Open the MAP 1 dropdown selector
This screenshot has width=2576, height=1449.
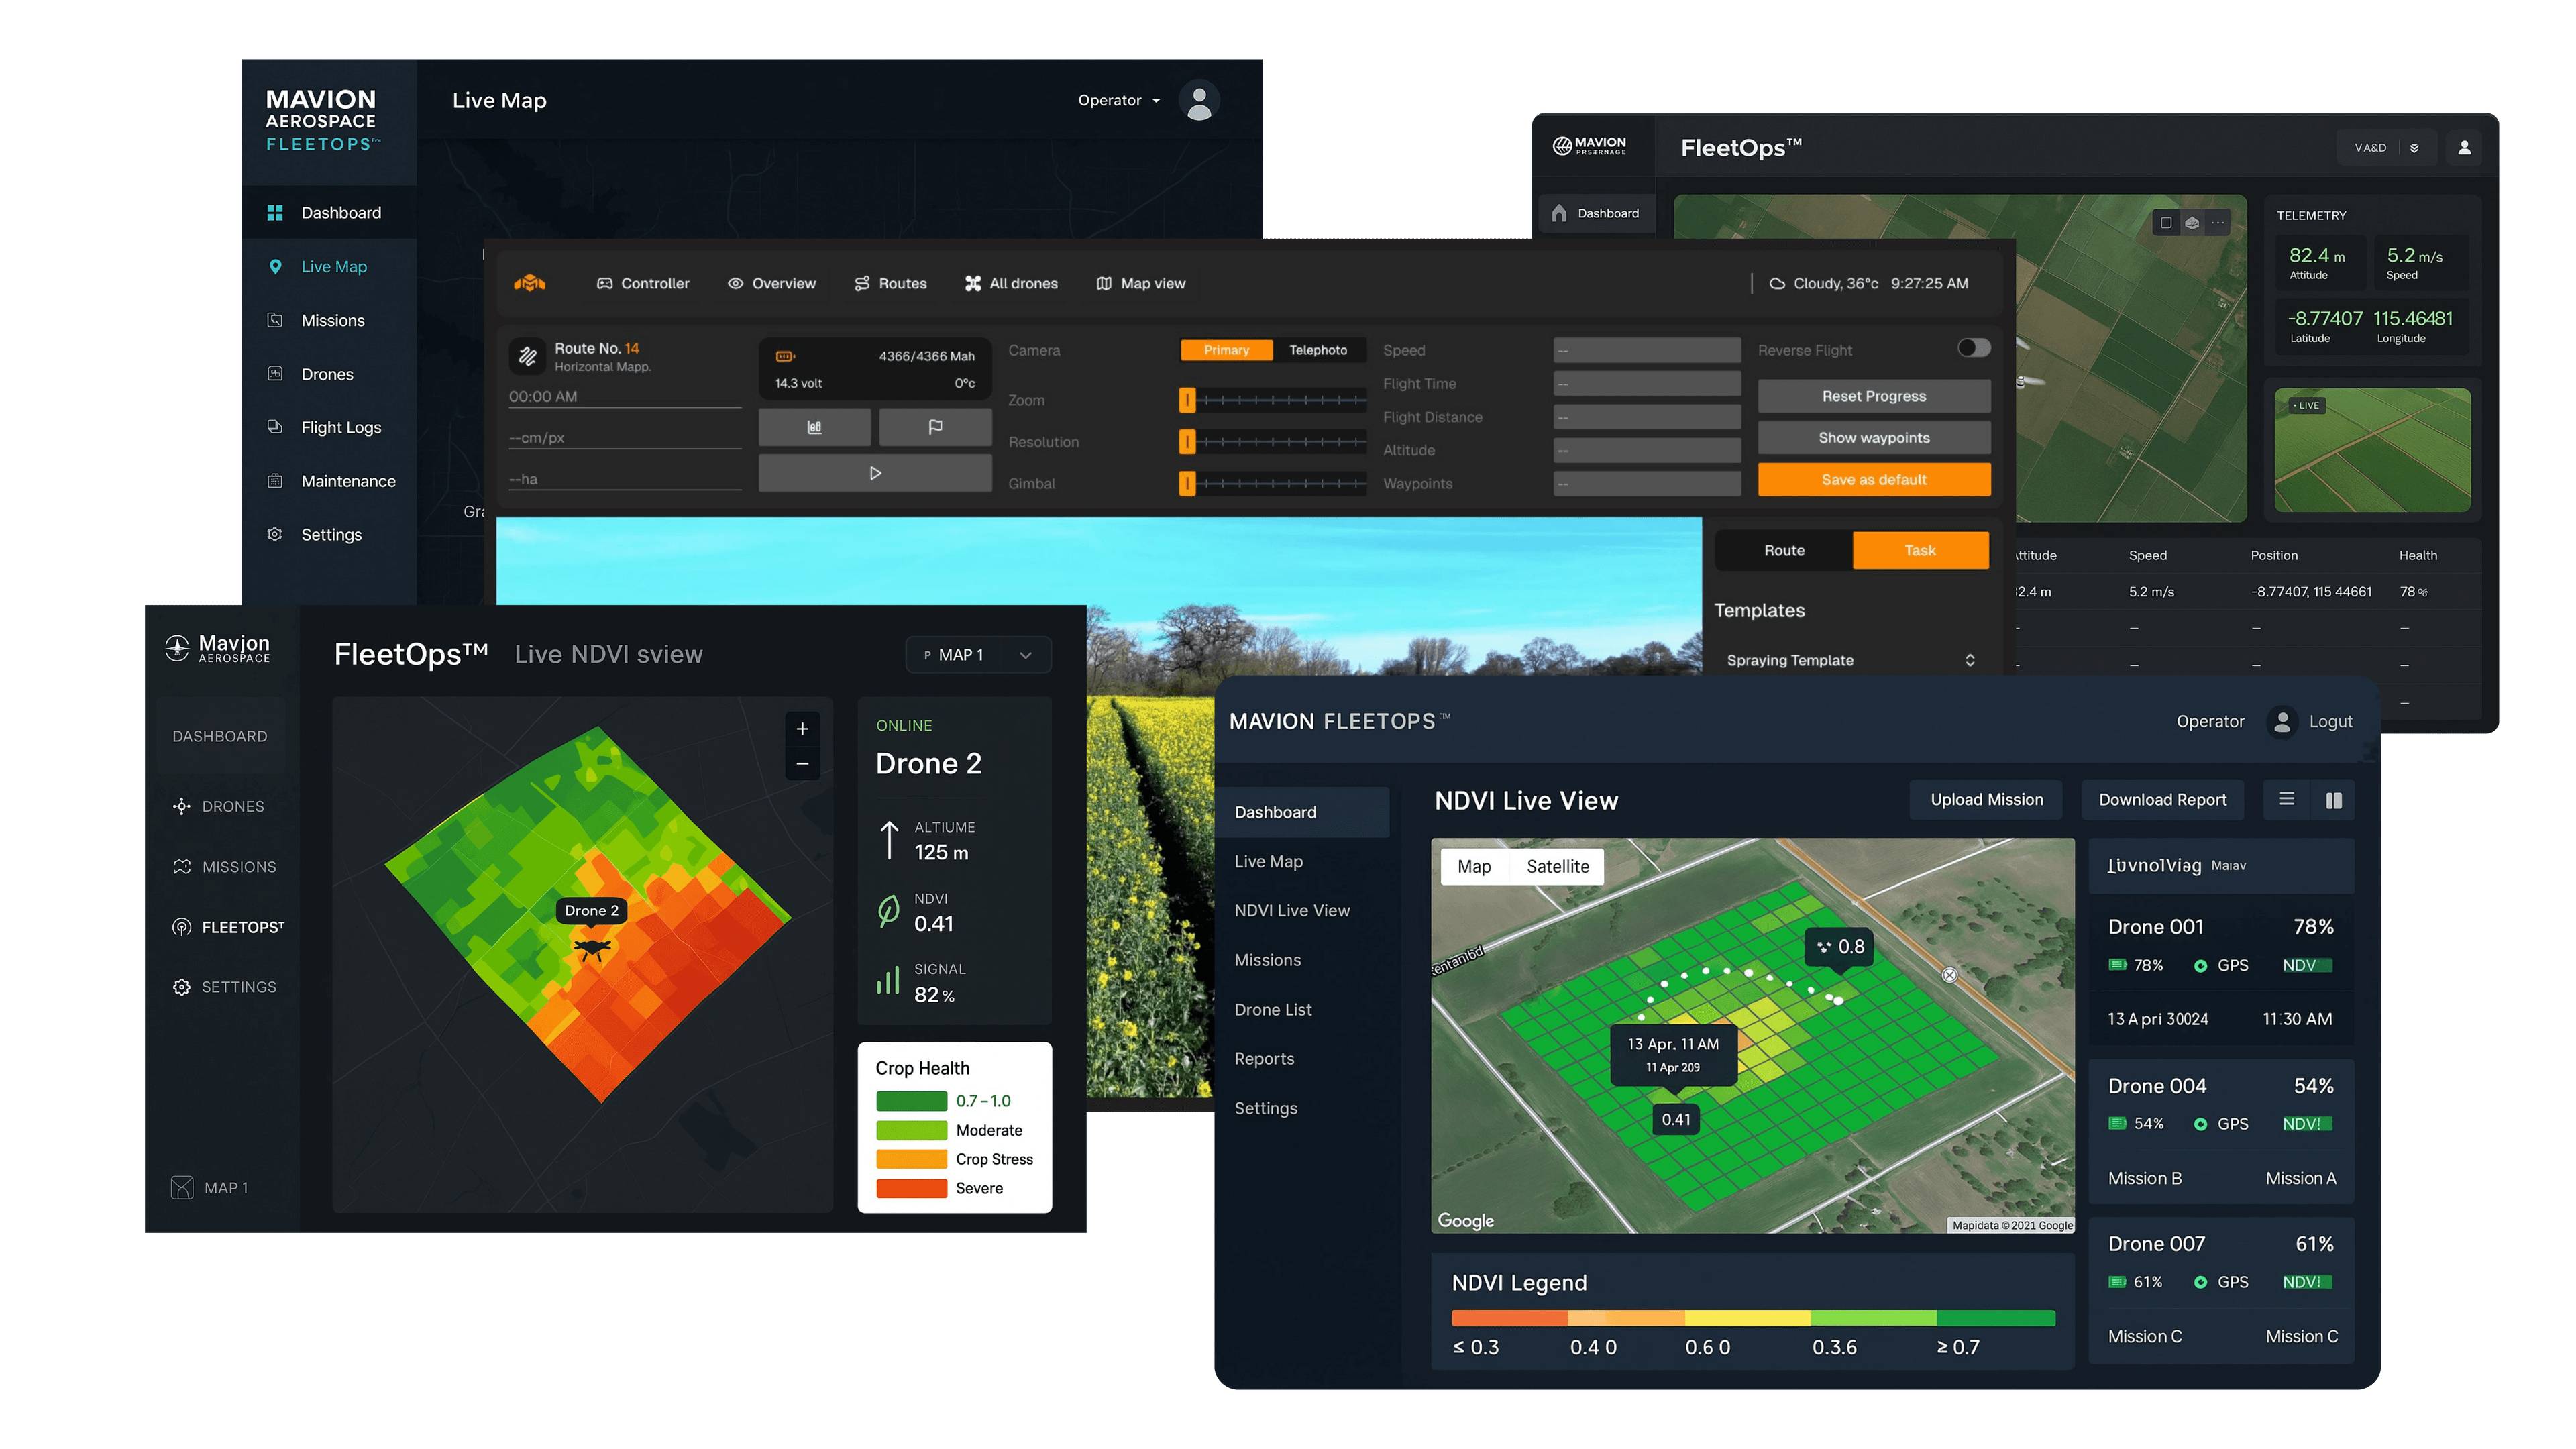pos(978,654)
